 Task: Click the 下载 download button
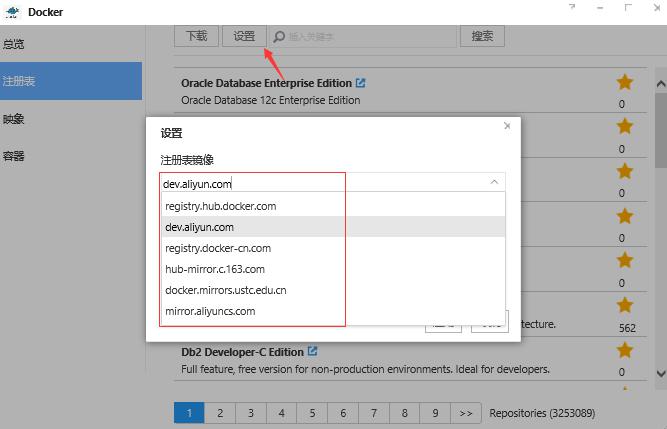click(197, 36)
